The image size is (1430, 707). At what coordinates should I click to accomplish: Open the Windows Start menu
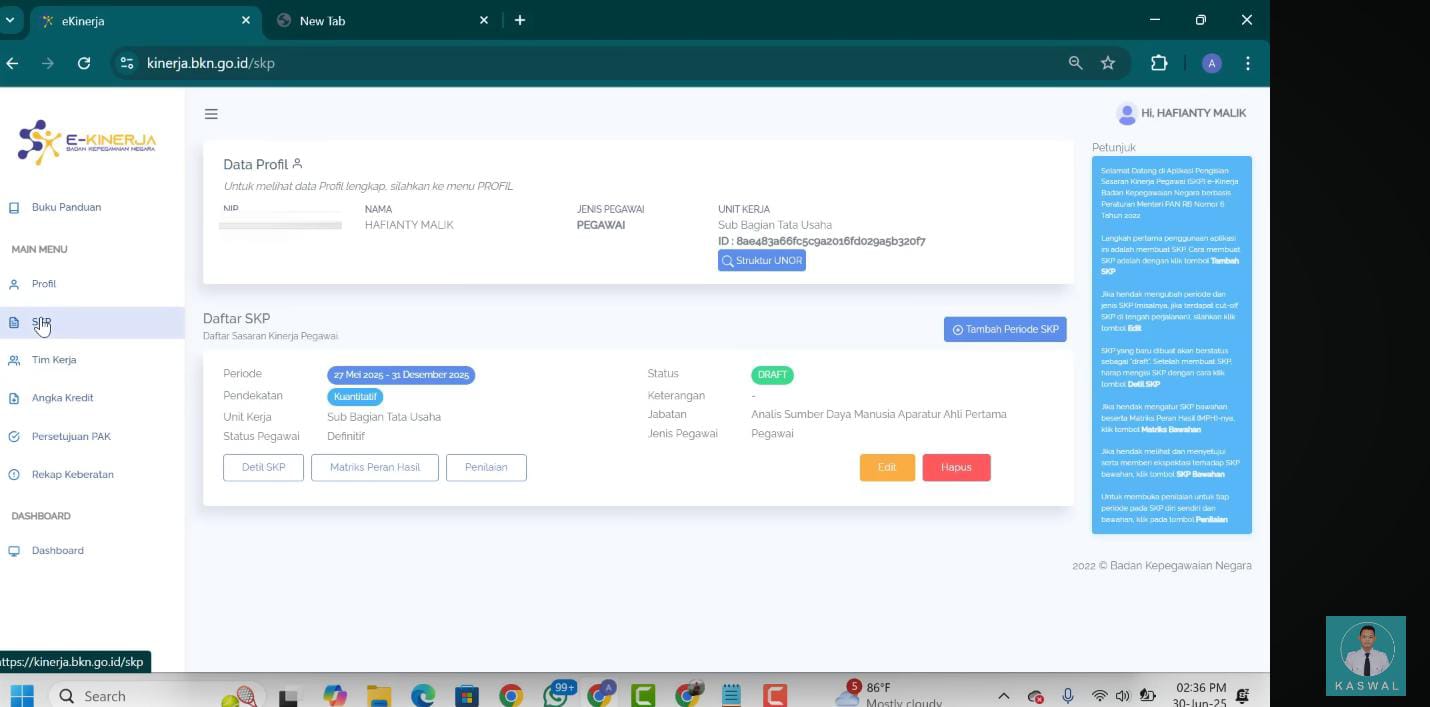coord(22,696)
